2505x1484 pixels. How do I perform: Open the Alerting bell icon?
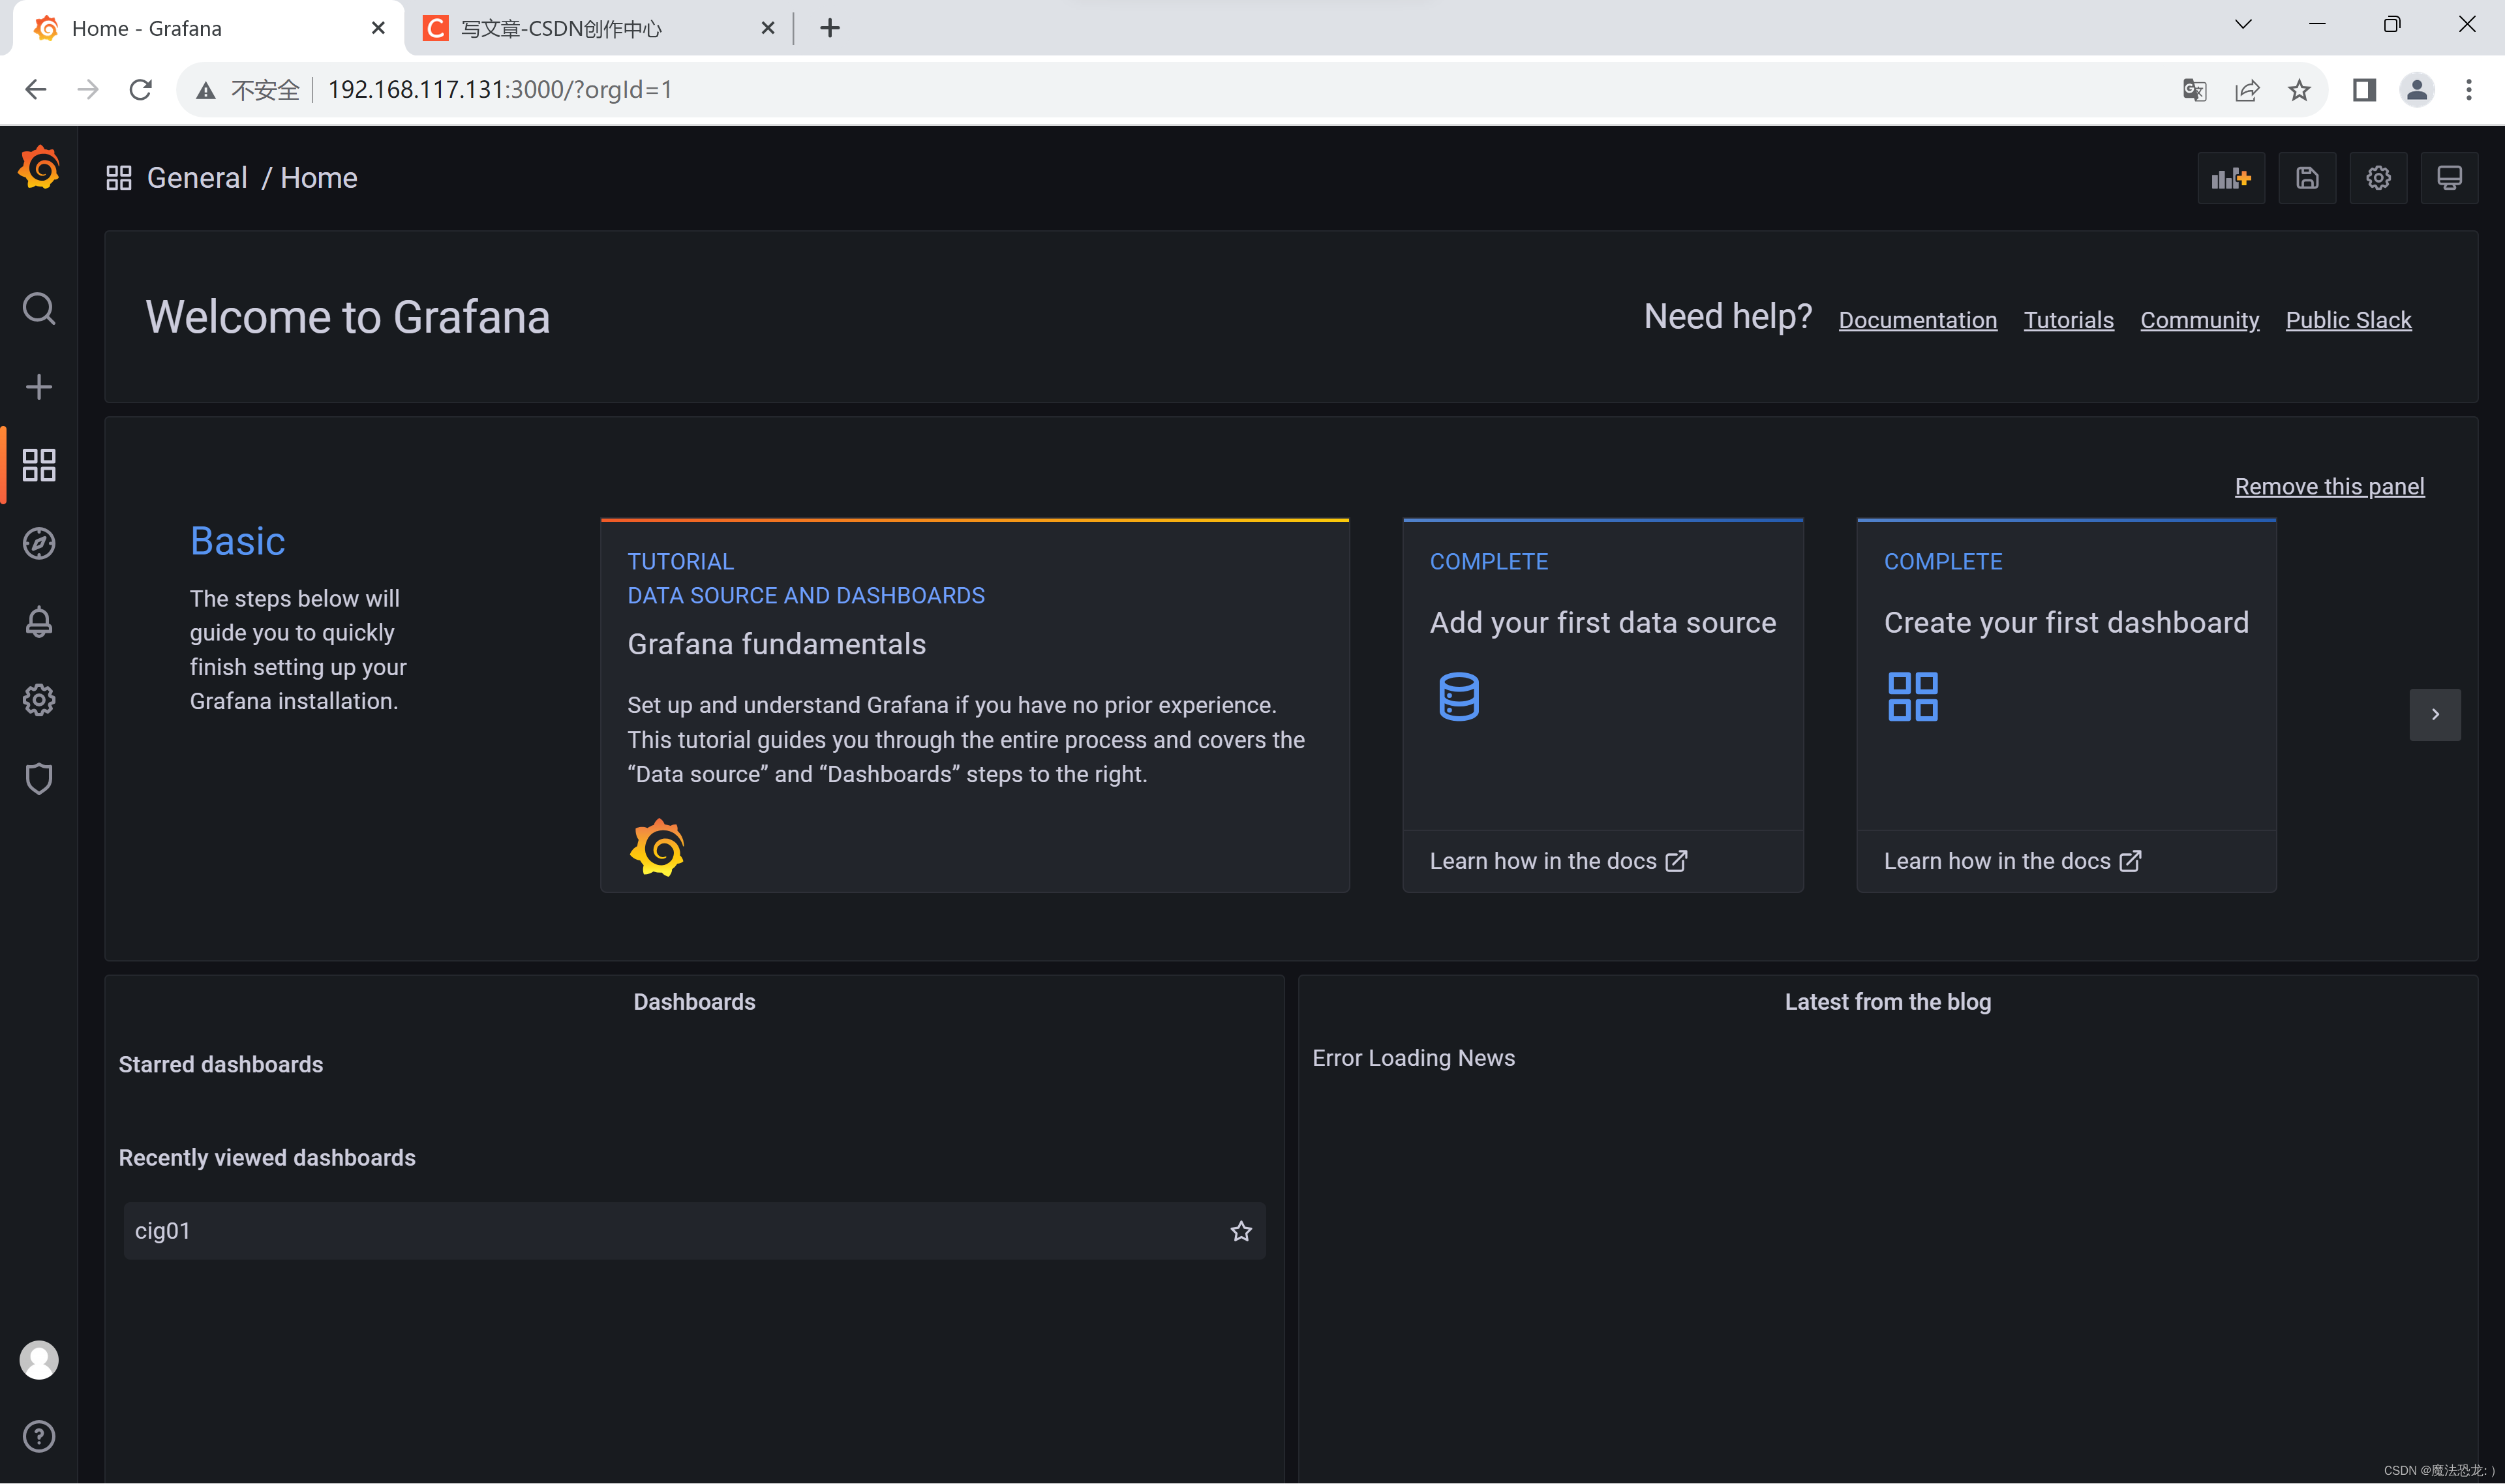[x=39, y=621]
